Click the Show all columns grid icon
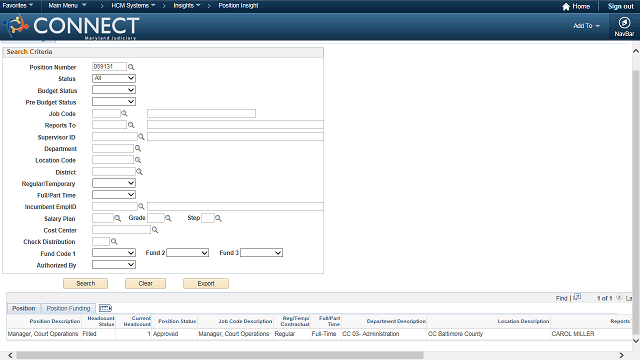This screenshot has width=640, height=360. [105, 308]
